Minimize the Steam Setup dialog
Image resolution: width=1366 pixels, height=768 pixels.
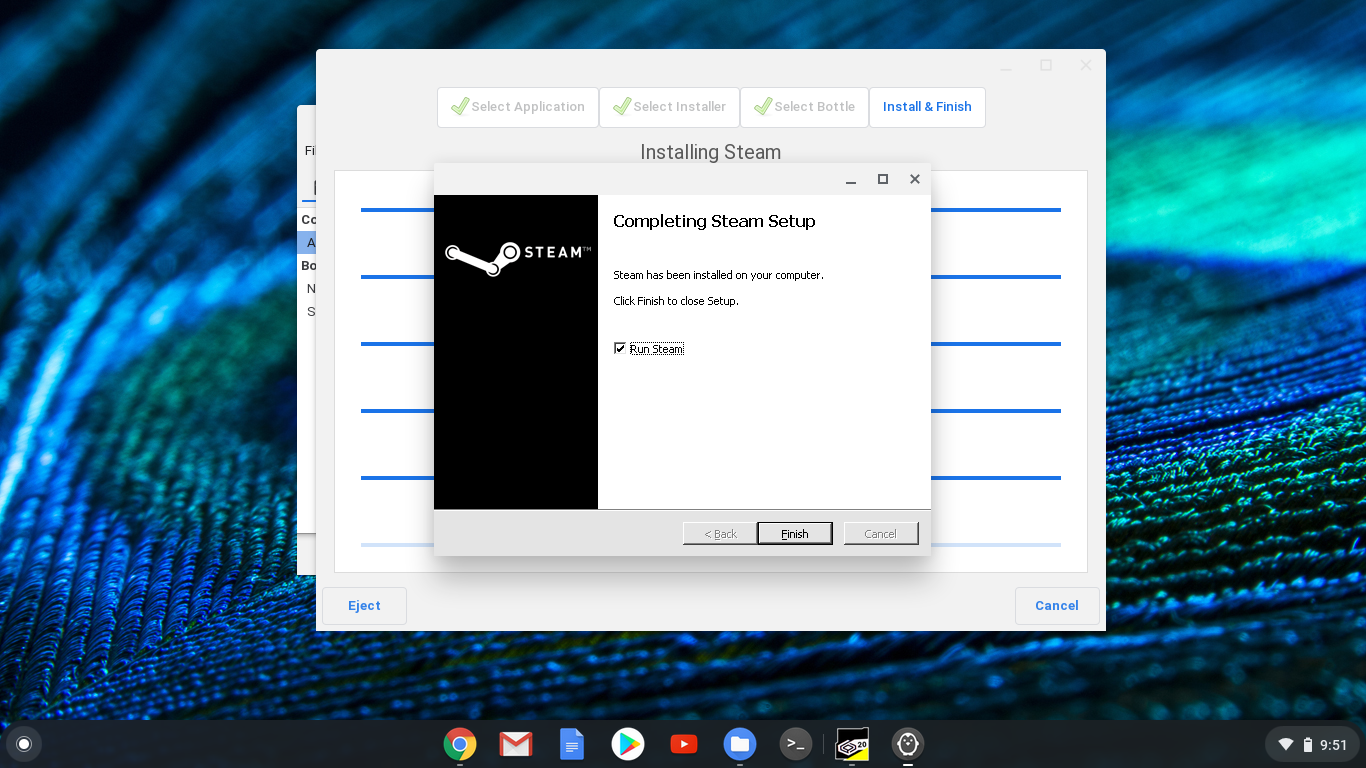click(x=851, y=180)
